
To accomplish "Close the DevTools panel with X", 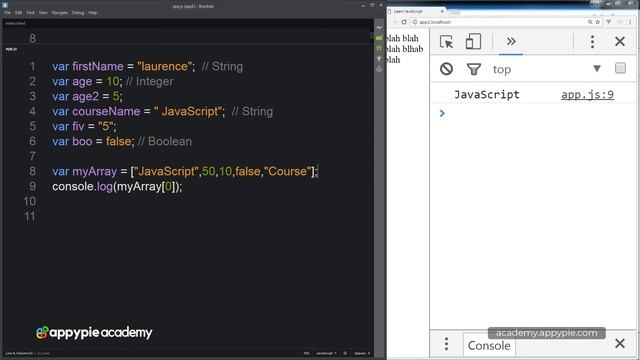I will (620, 41).
